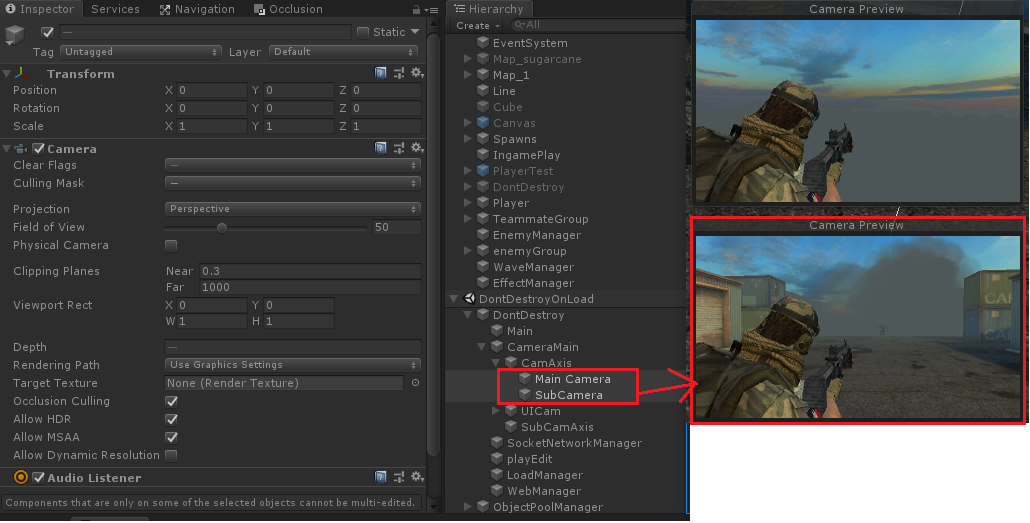The image size is (1030, 523).
Task: Disable the Audio Listener component checkbox
Action: coord(39,478)
